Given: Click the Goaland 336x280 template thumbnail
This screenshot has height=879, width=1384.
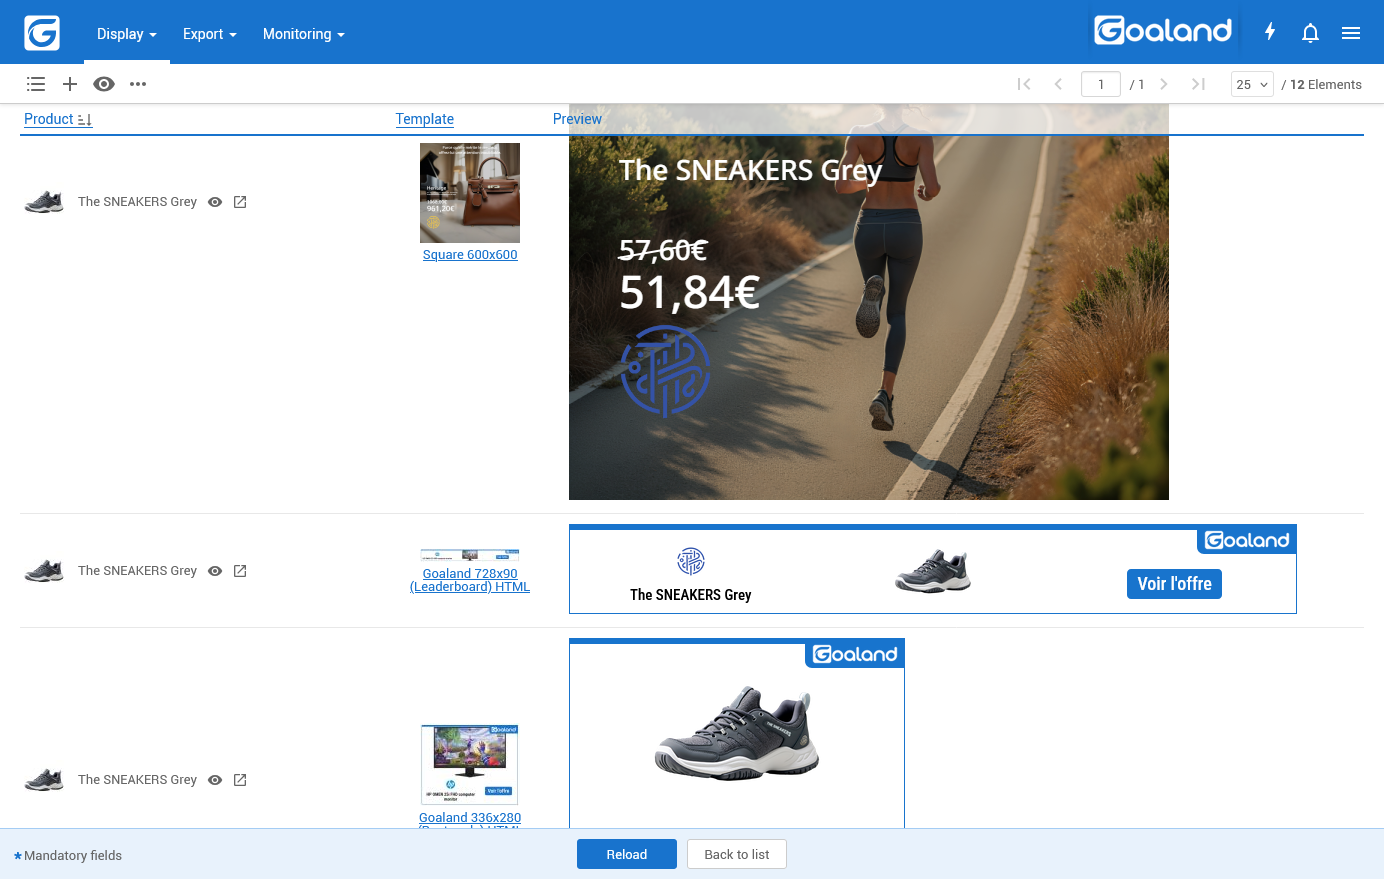Looking at the screenshot, I should tap(470, 765).
